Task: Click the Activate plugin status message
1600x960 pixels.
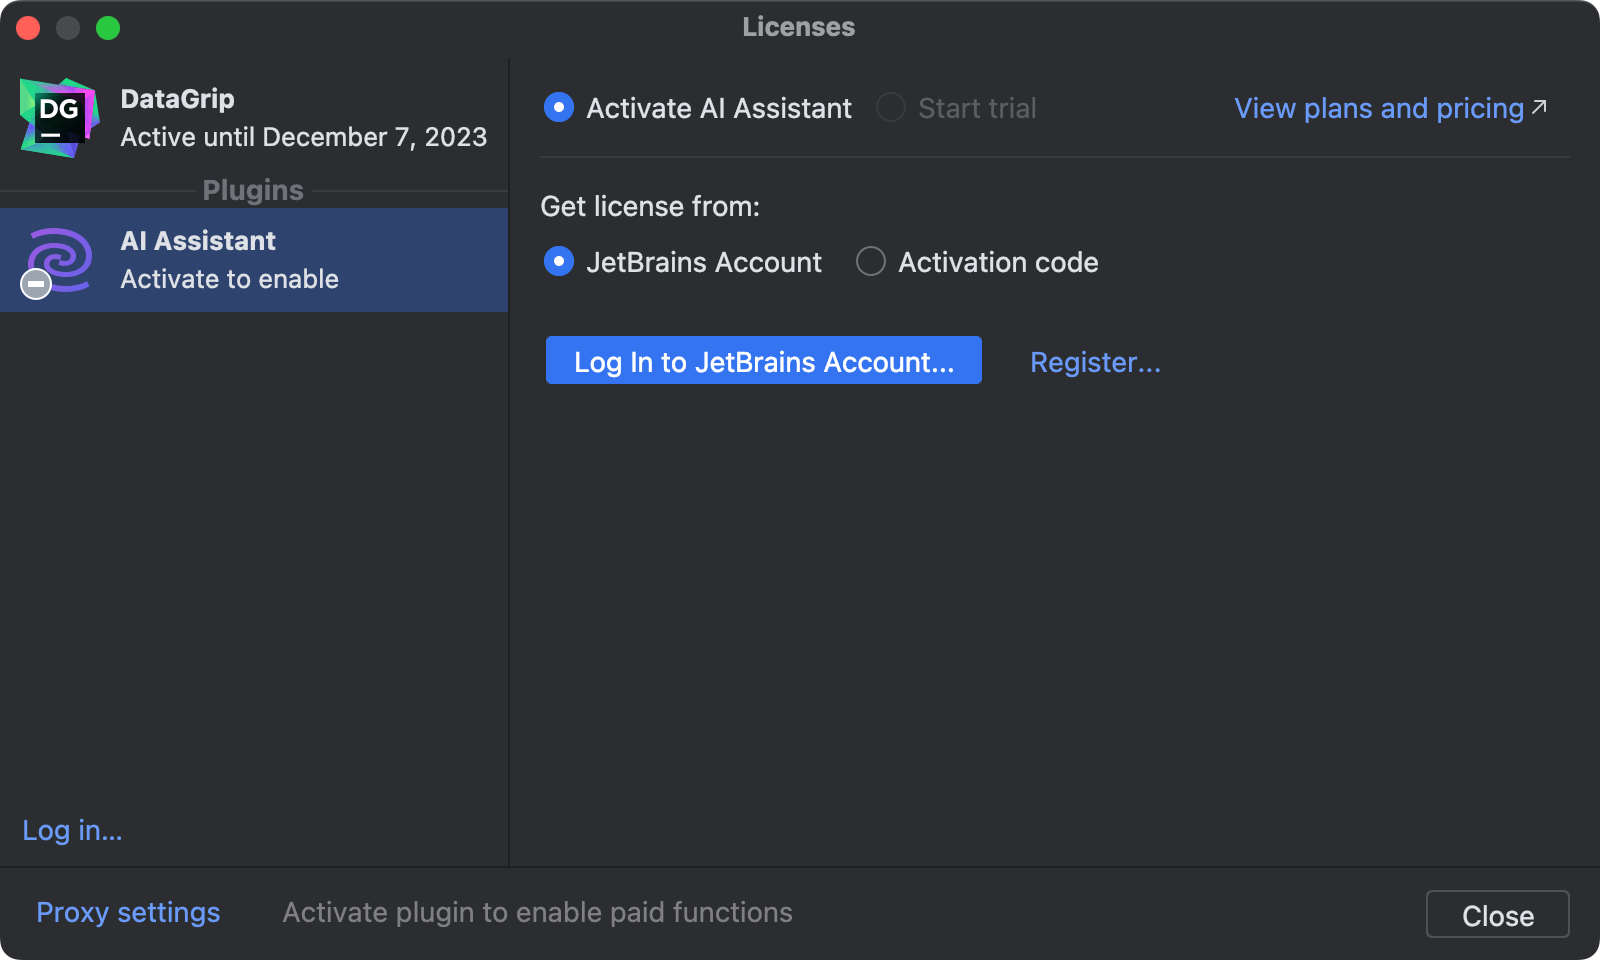Action: pos(537,911)
